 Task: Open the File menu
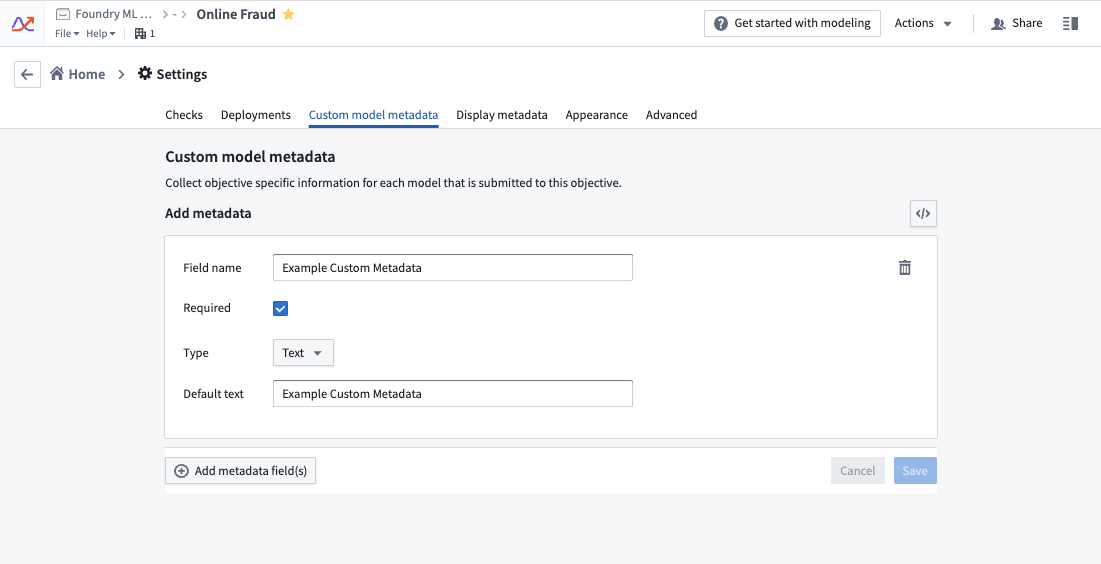tap(67, 34)
